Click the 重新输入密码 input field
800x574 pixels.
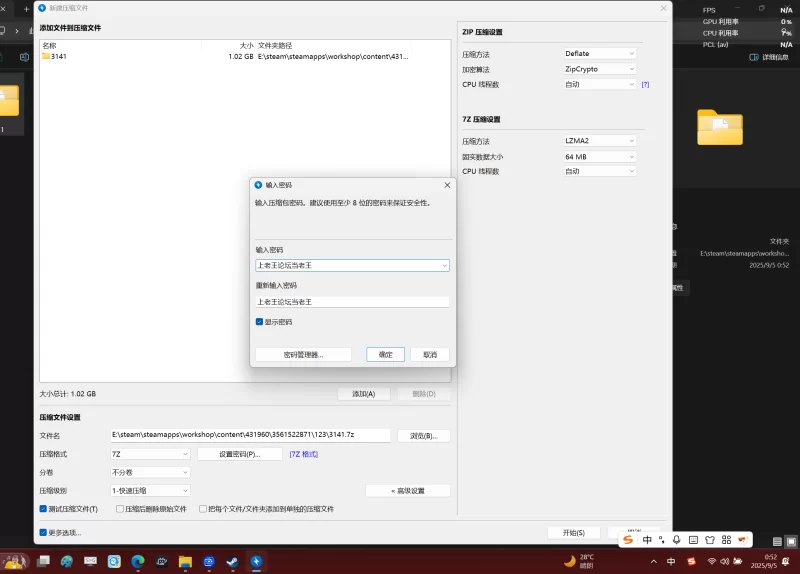(x=352, y=302)
